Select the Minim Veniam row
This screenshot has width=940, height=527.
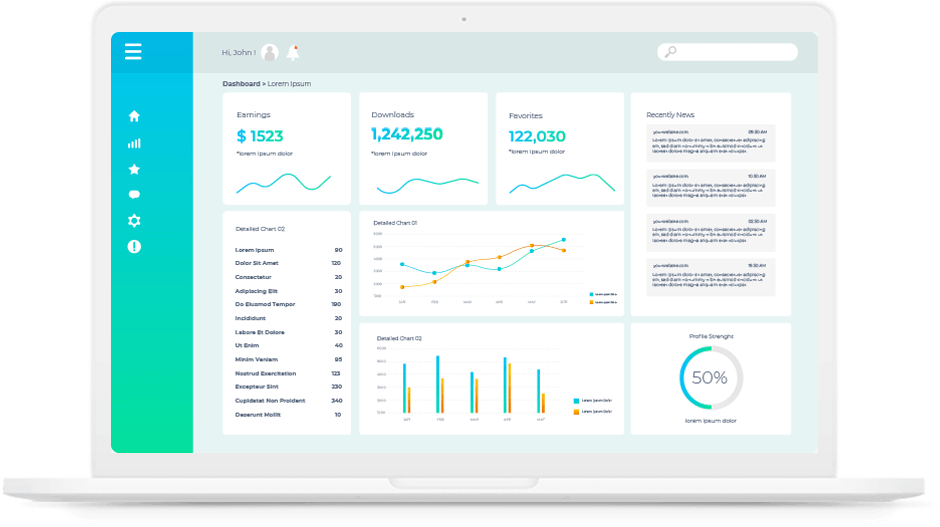[x=288, y=360]
